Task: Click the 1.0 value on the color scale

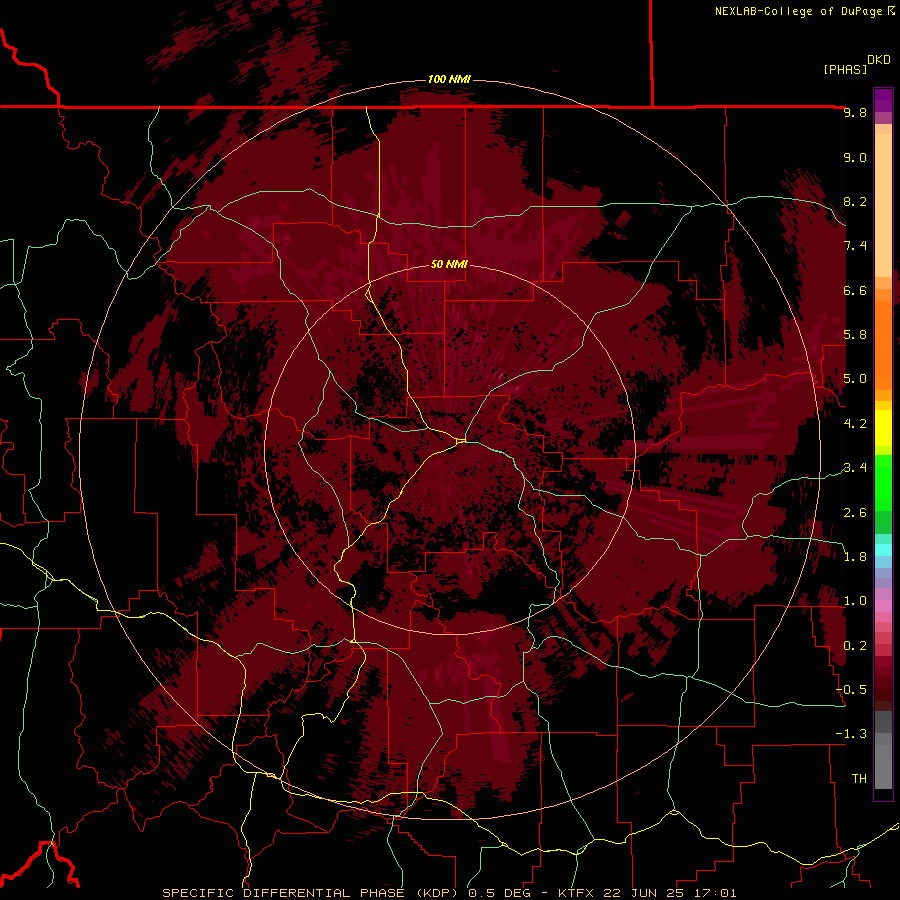Action: coord(855,601)
